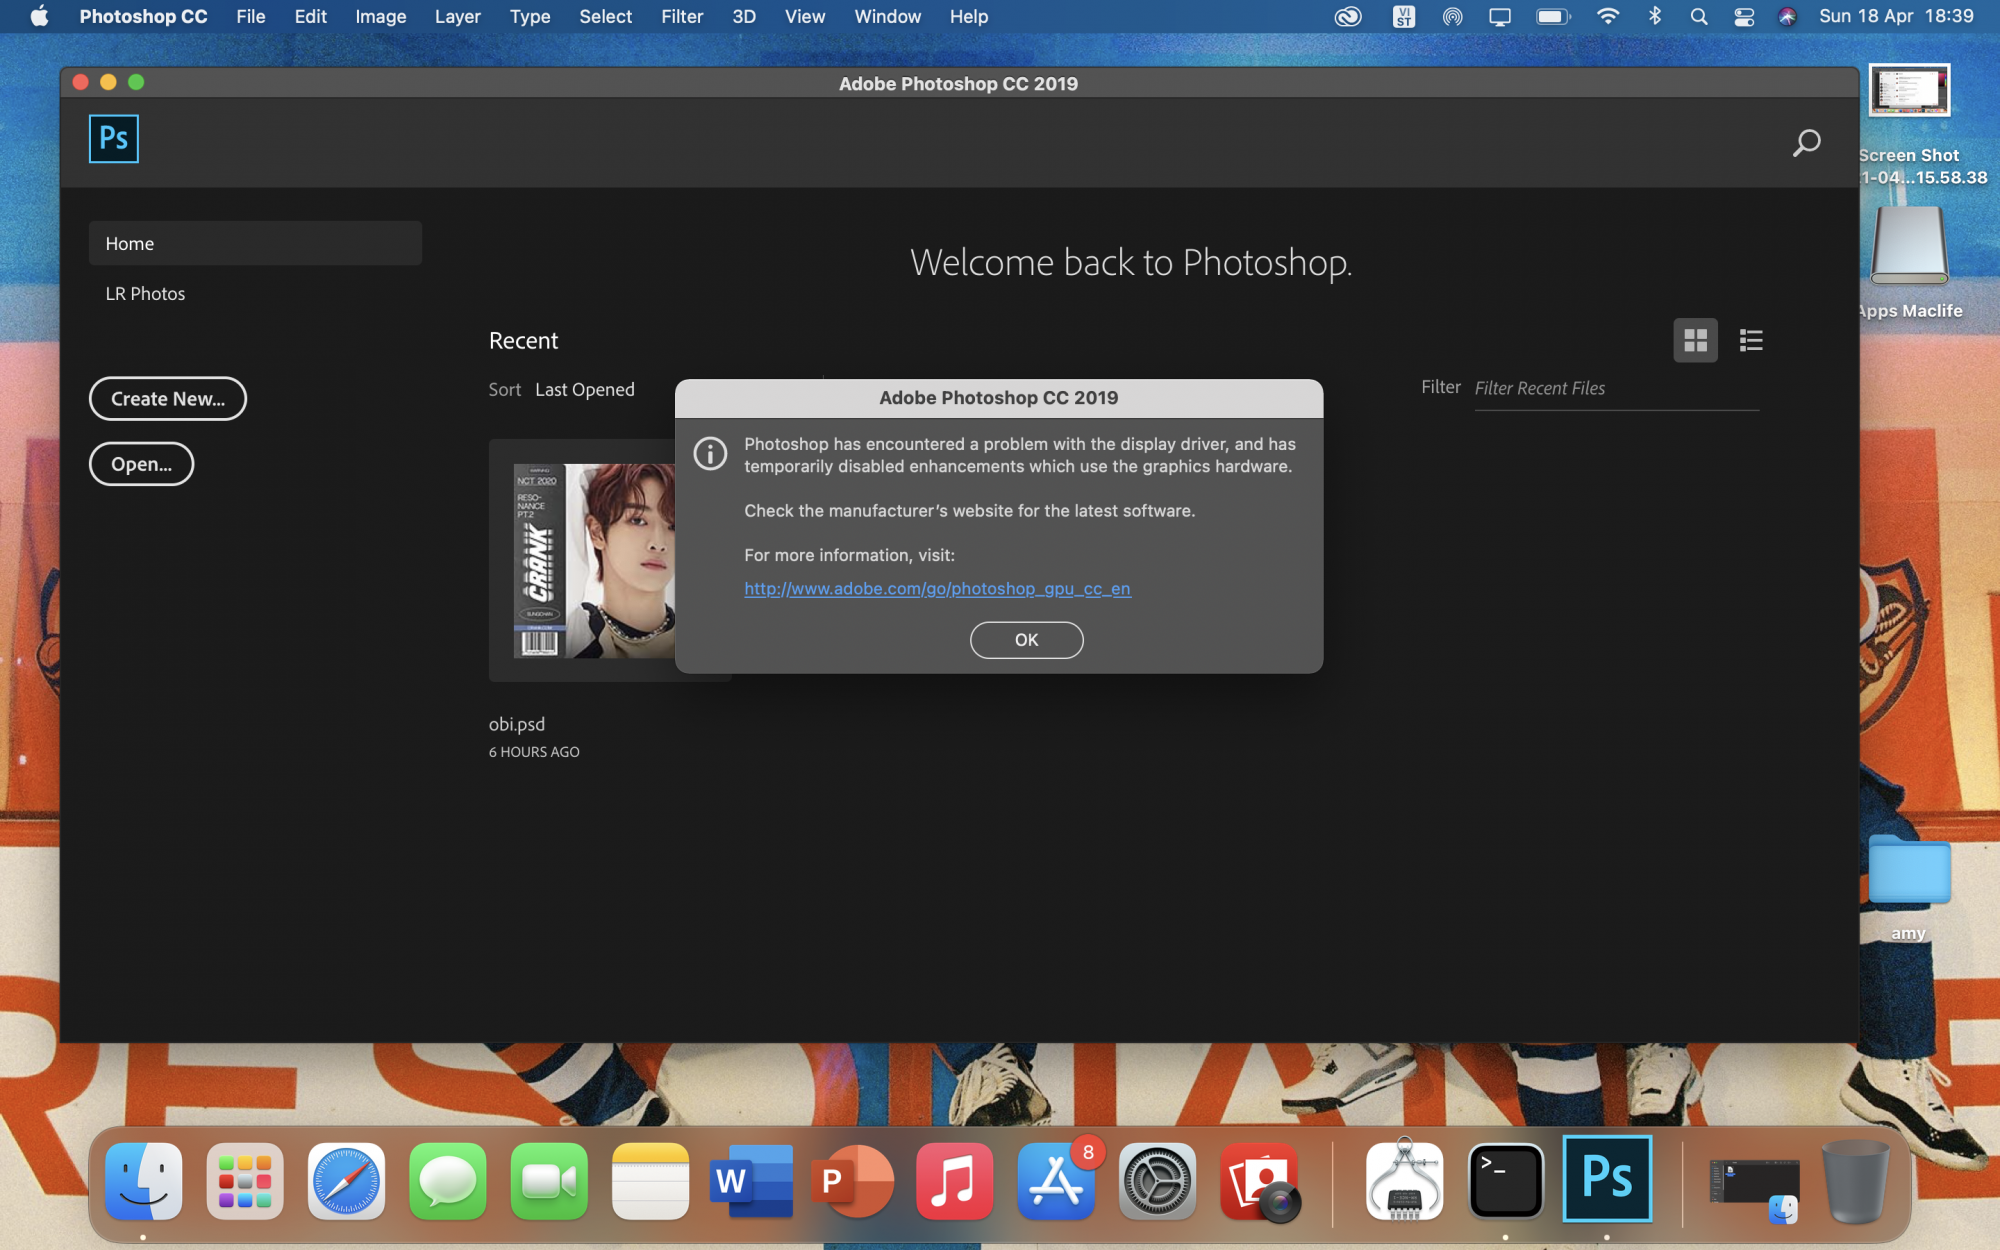The width and height of the screenshot is (2000, 1250).
Task: Open Terminal from the Dock
Action: click(x=1505, y=1180)
